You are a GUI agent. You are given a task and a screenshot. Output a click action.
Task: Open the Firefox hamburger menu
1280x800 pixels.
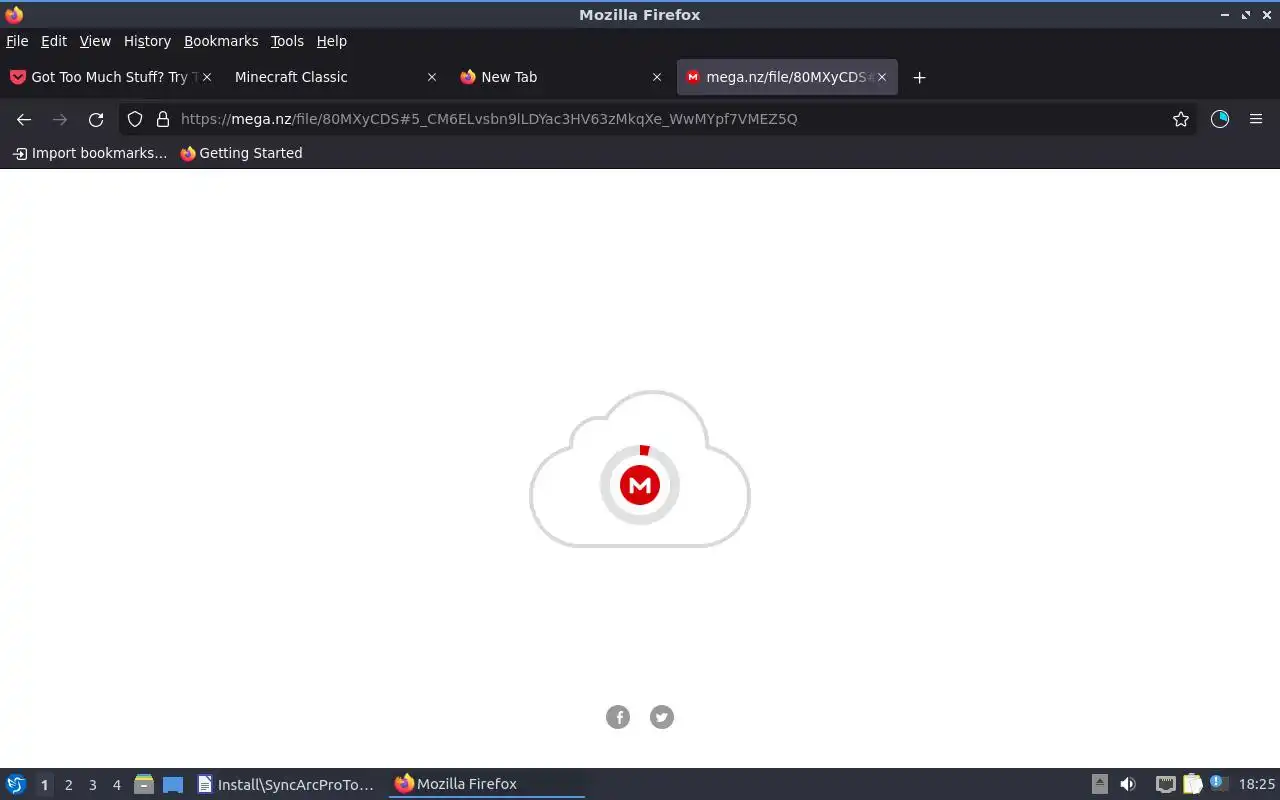tap(1256, 119)
